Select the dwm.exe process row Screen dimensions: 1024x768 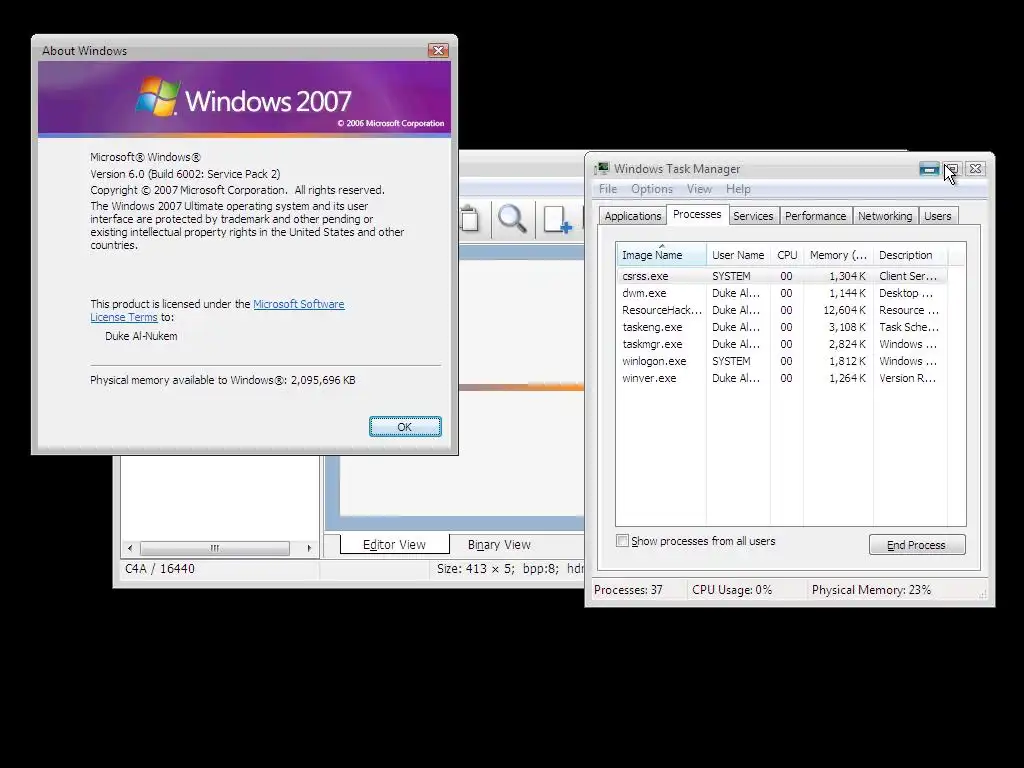coord(781,293)
